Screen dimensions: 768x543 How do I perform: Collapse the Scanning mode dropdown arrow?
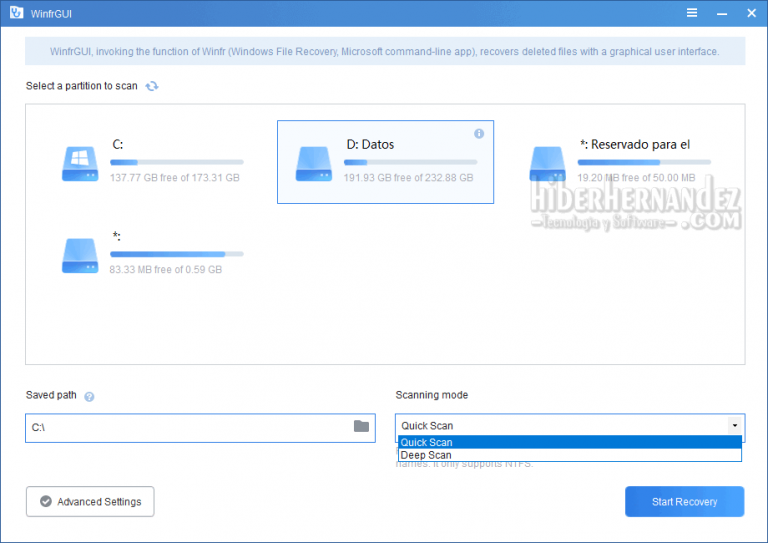click(x=735, y=426)
